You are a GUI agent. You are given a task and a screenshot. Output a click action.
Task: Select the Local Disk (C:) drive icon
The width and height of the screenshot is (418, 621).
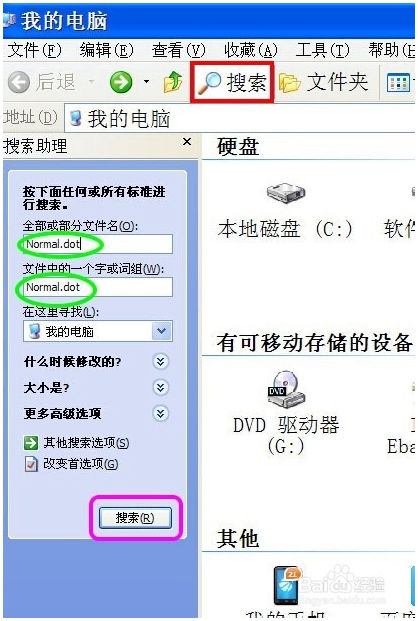285,193
